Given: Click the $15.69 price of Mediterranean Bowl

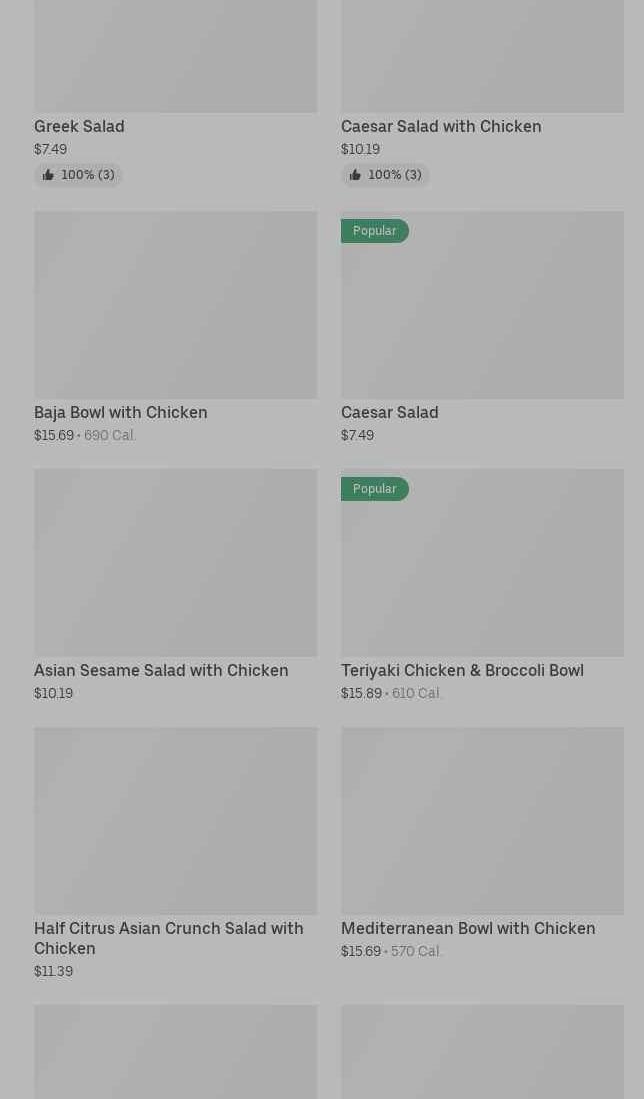Looking at the screenshot, I should (361, 951).
